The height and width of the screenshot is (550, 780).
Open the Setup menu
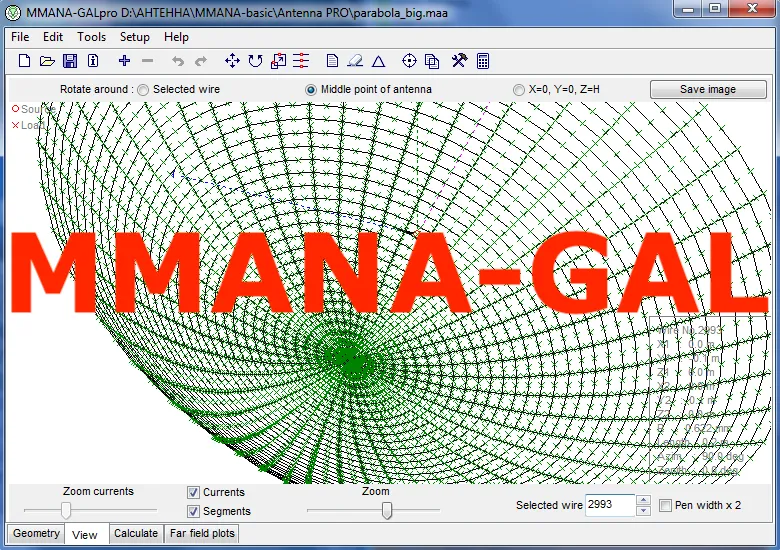135,37
